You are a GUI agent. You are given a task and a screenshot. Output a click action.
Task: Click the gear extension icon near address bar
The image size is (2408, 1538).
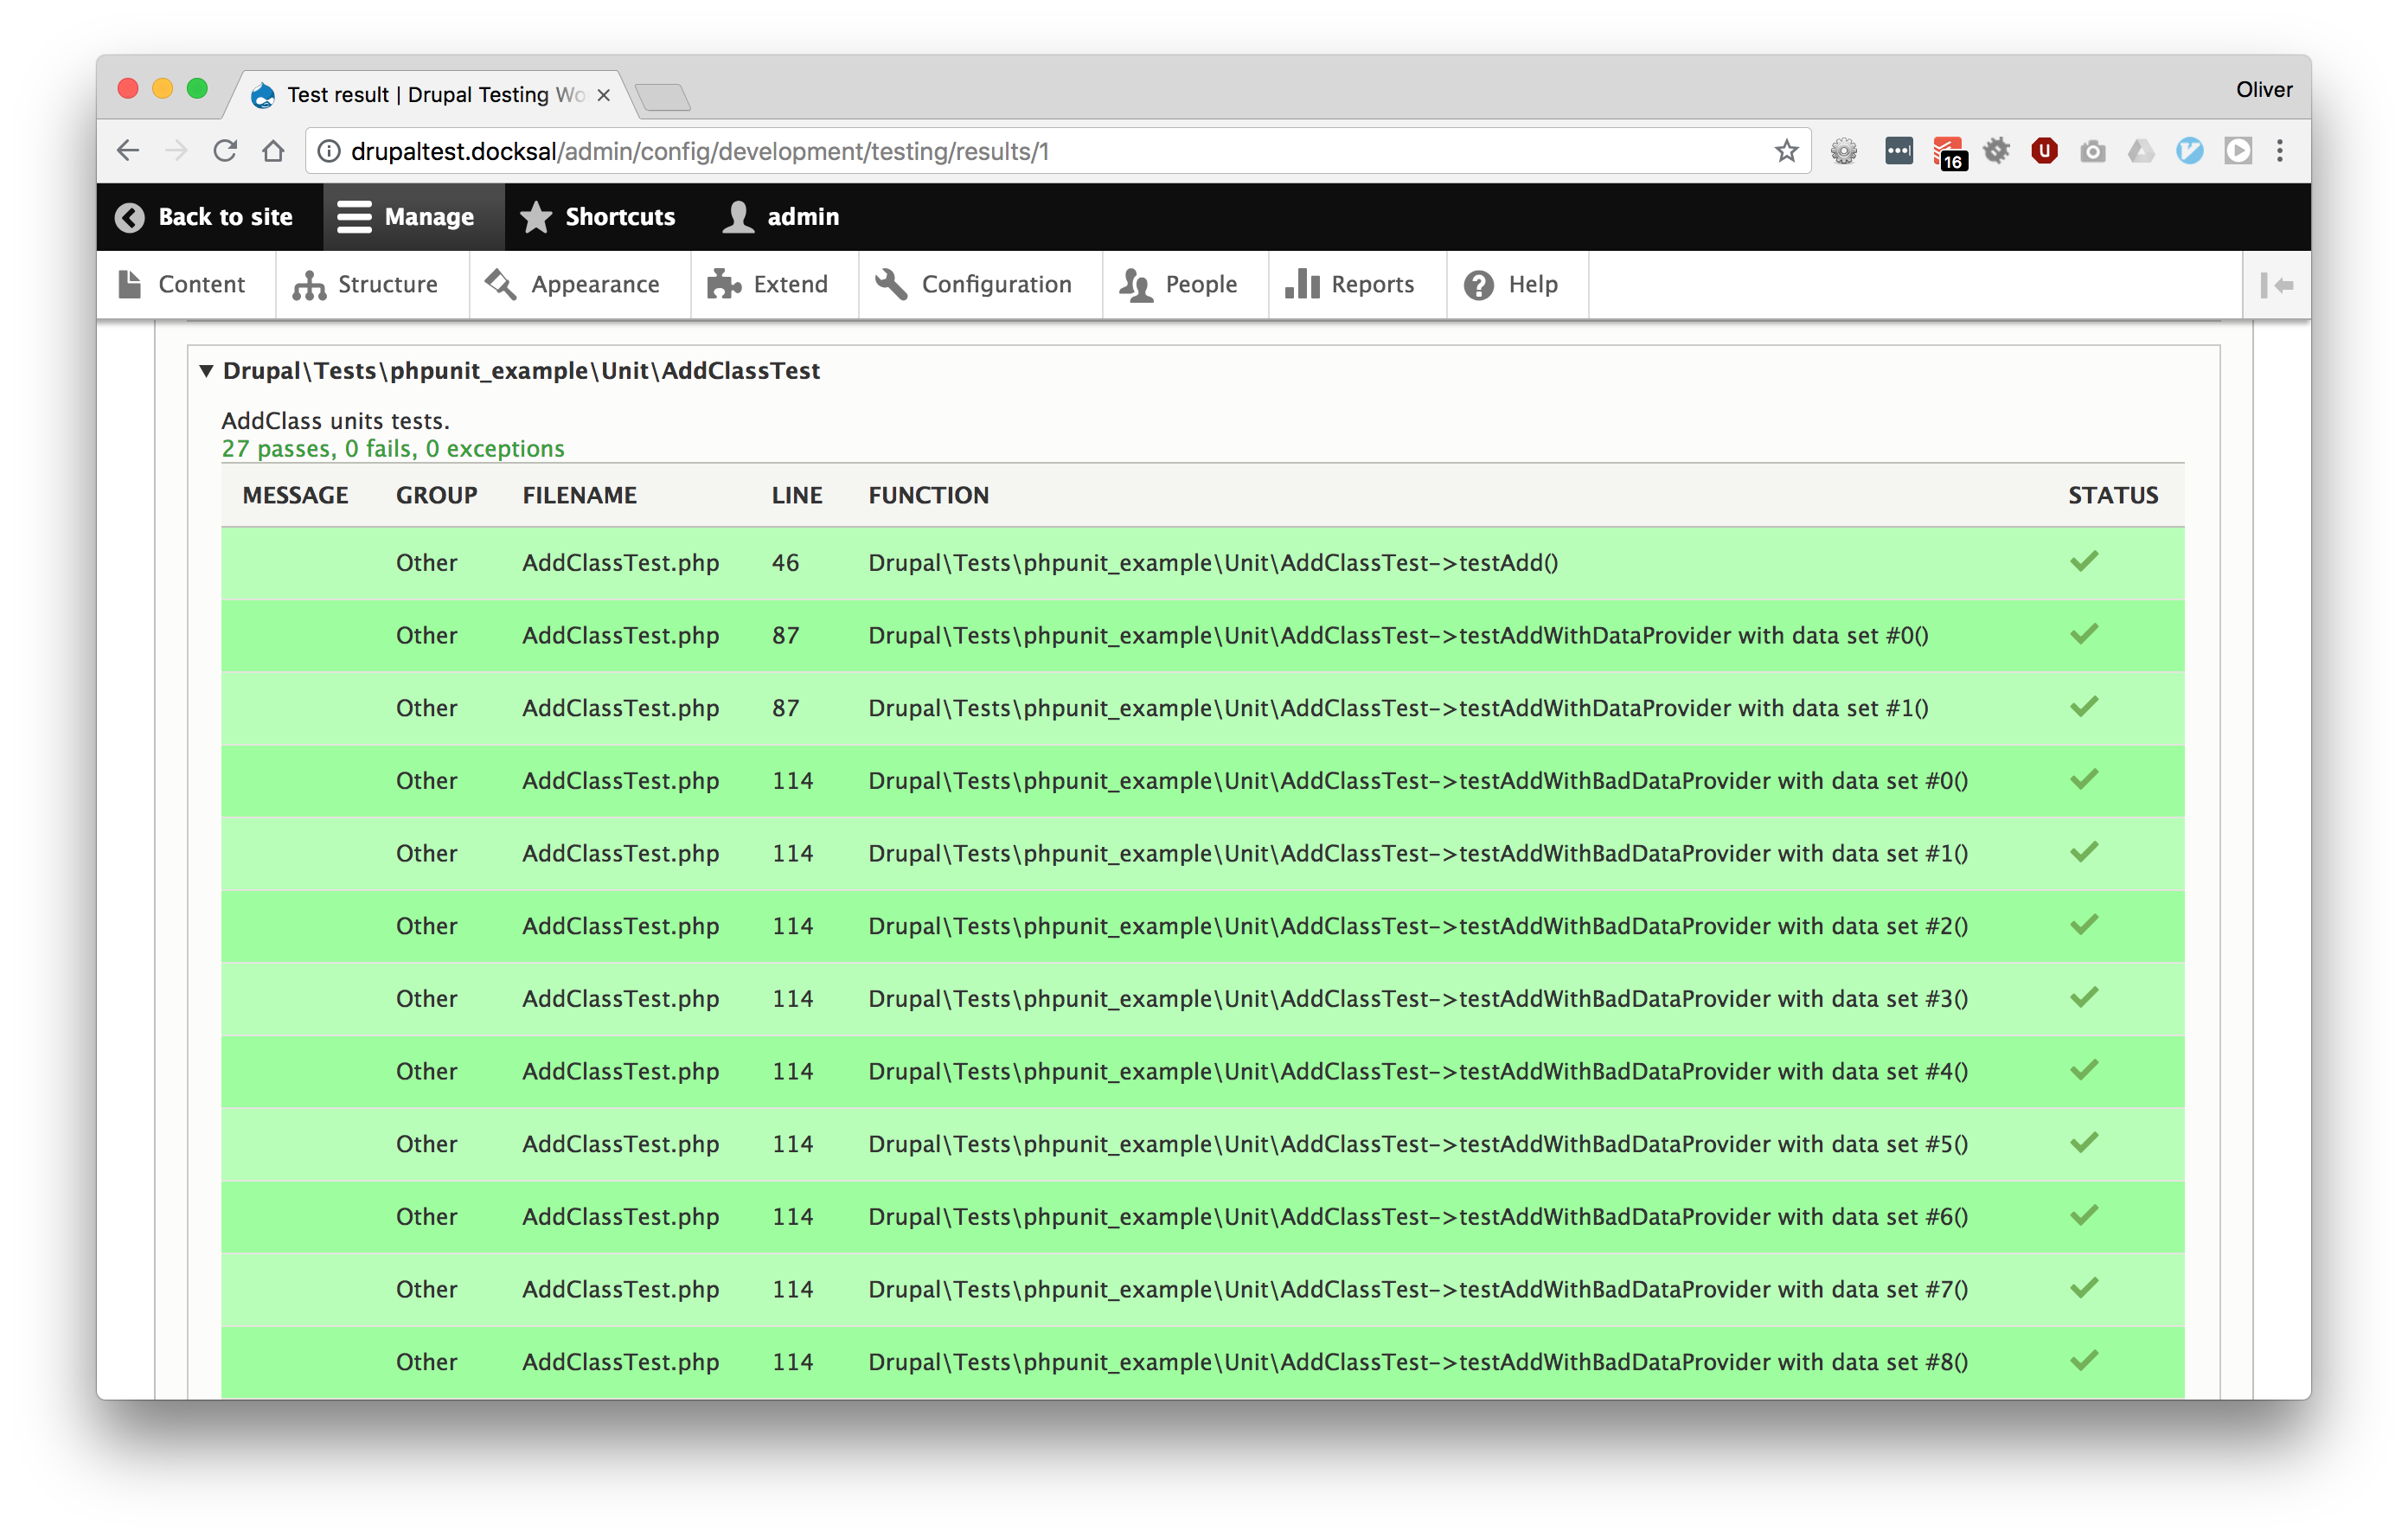[x=1843, y=151]
